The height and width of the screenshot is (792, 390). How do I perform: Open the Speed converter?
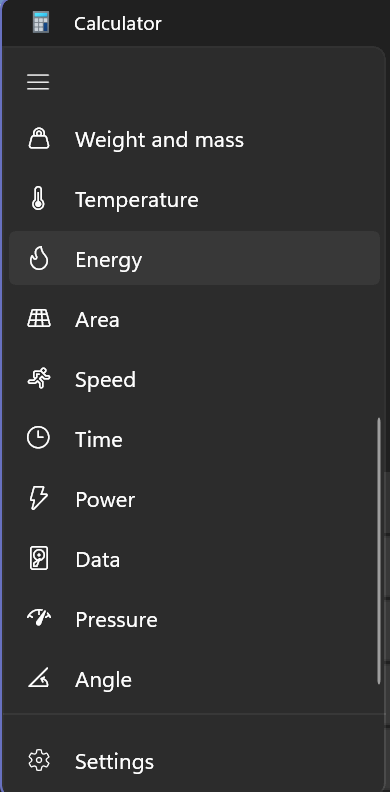click(x=194, y=378)
